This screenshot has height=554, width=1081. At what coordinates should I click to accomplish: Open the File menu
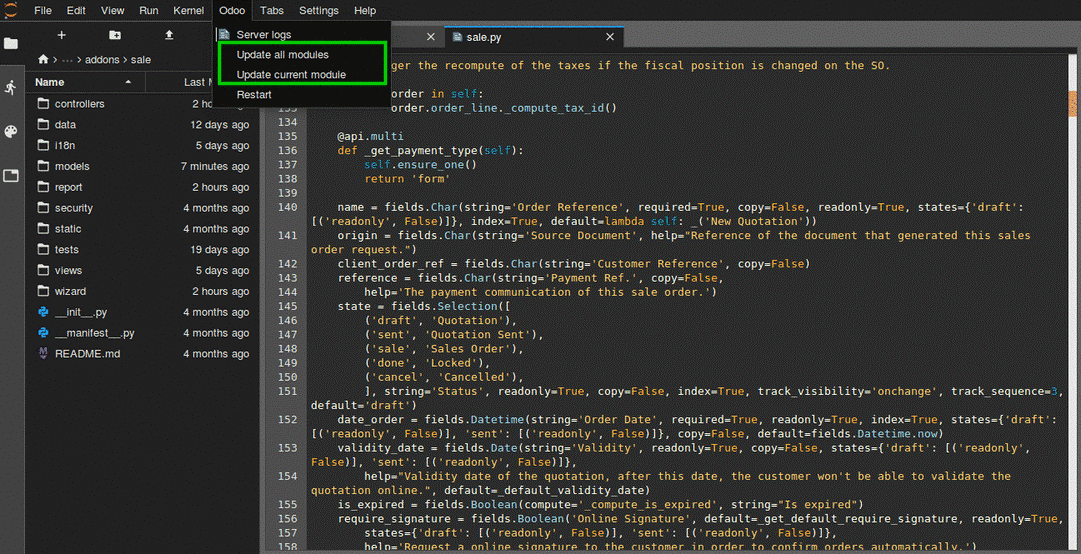[42, 10]
